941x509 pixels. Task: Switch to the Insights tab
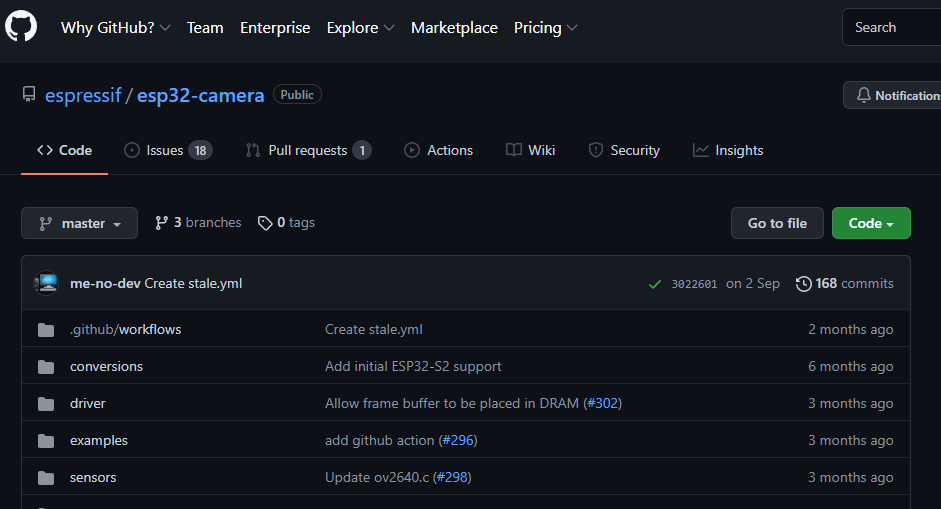(728, 150)
